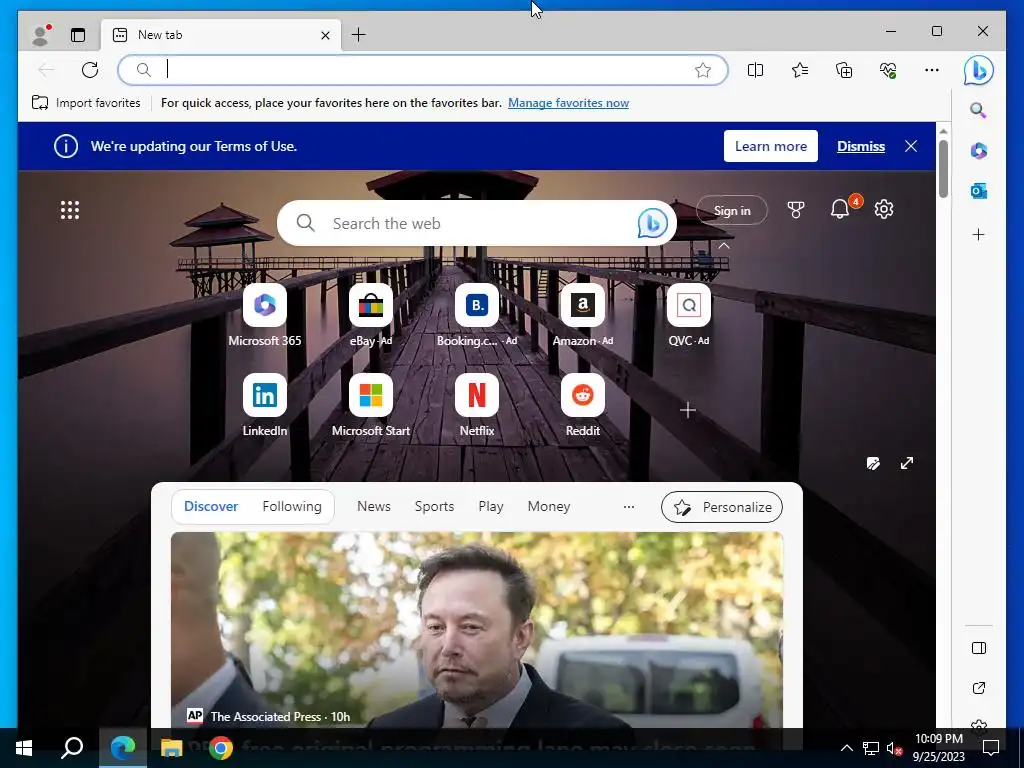This screenshot has height=768, width=1024.
Task: Open link in new window sidebar icon
Action: tap(978, 688)
